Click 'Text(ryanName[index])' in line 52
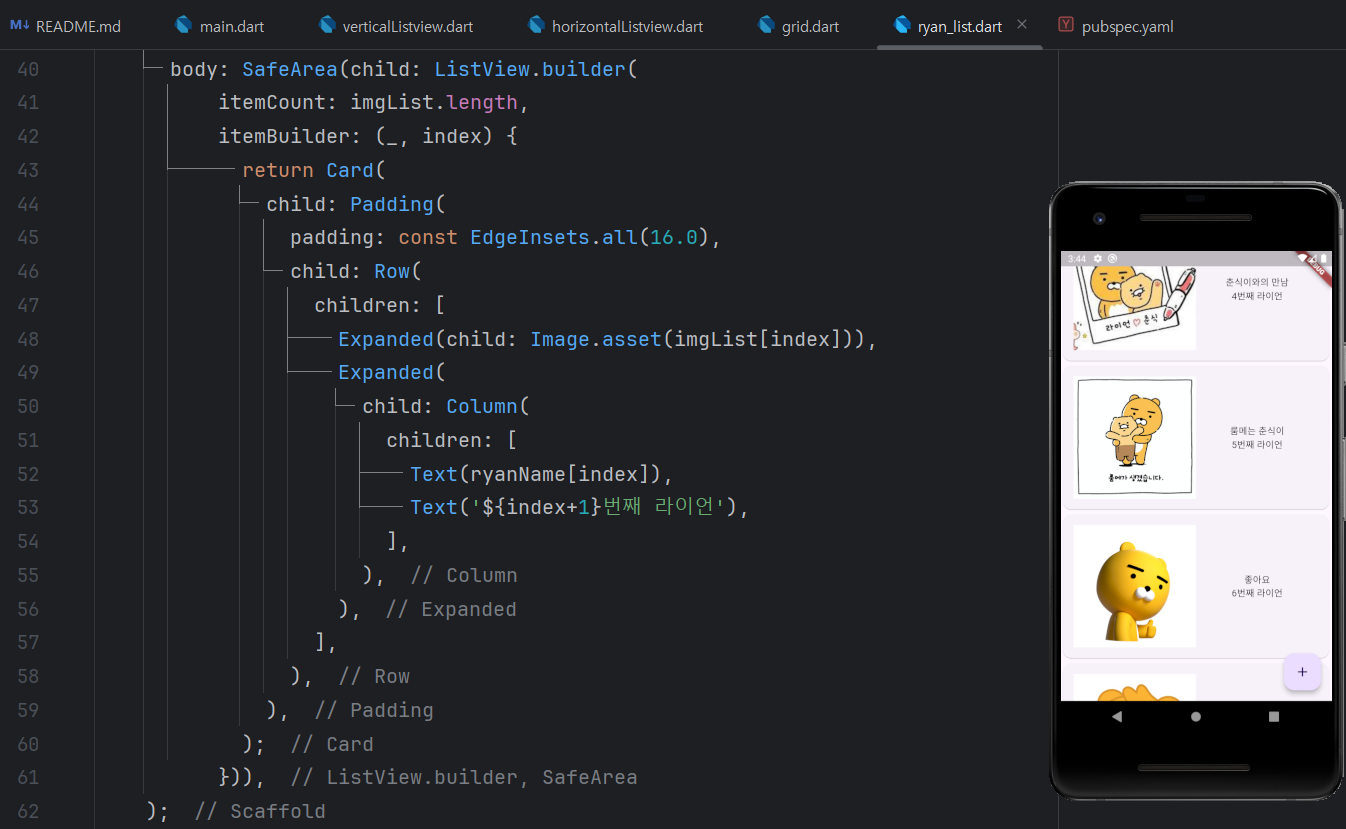This screenshot has width=1346, height=829. tap(536, 474)
